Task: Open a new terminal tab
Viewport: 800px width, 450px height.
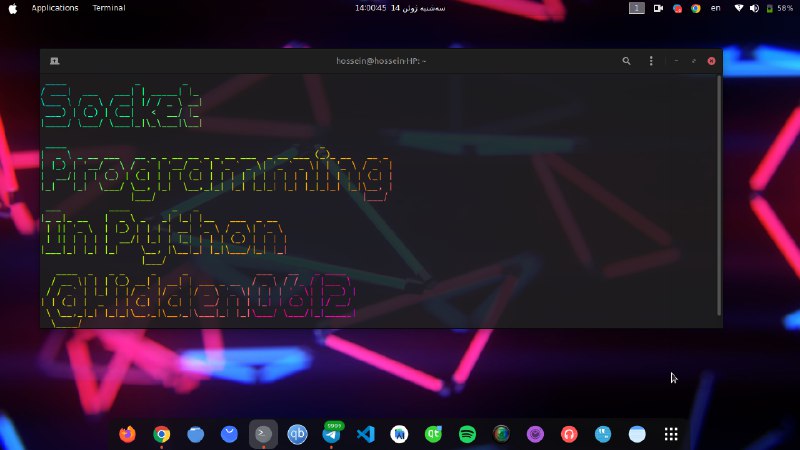Action: 55,61
